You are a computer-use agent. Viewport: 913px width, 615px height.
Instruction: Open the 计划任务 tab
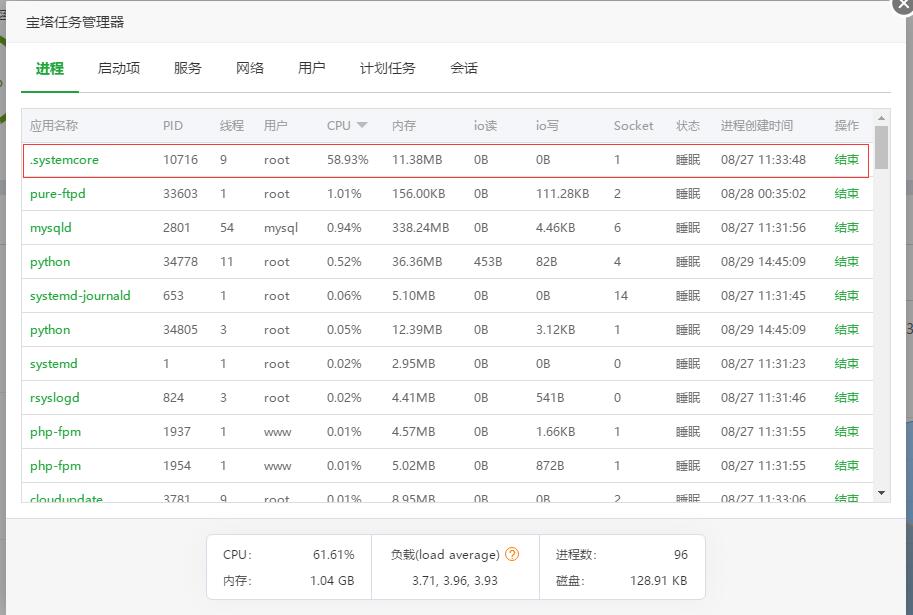tap(388, 68)
